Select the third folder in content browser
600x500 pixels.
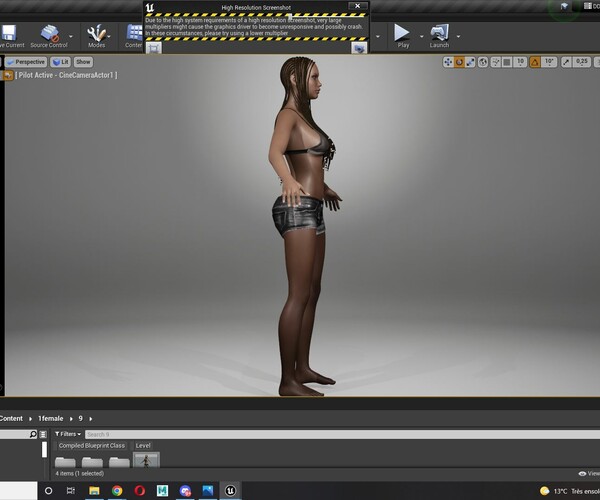(119, 461)
